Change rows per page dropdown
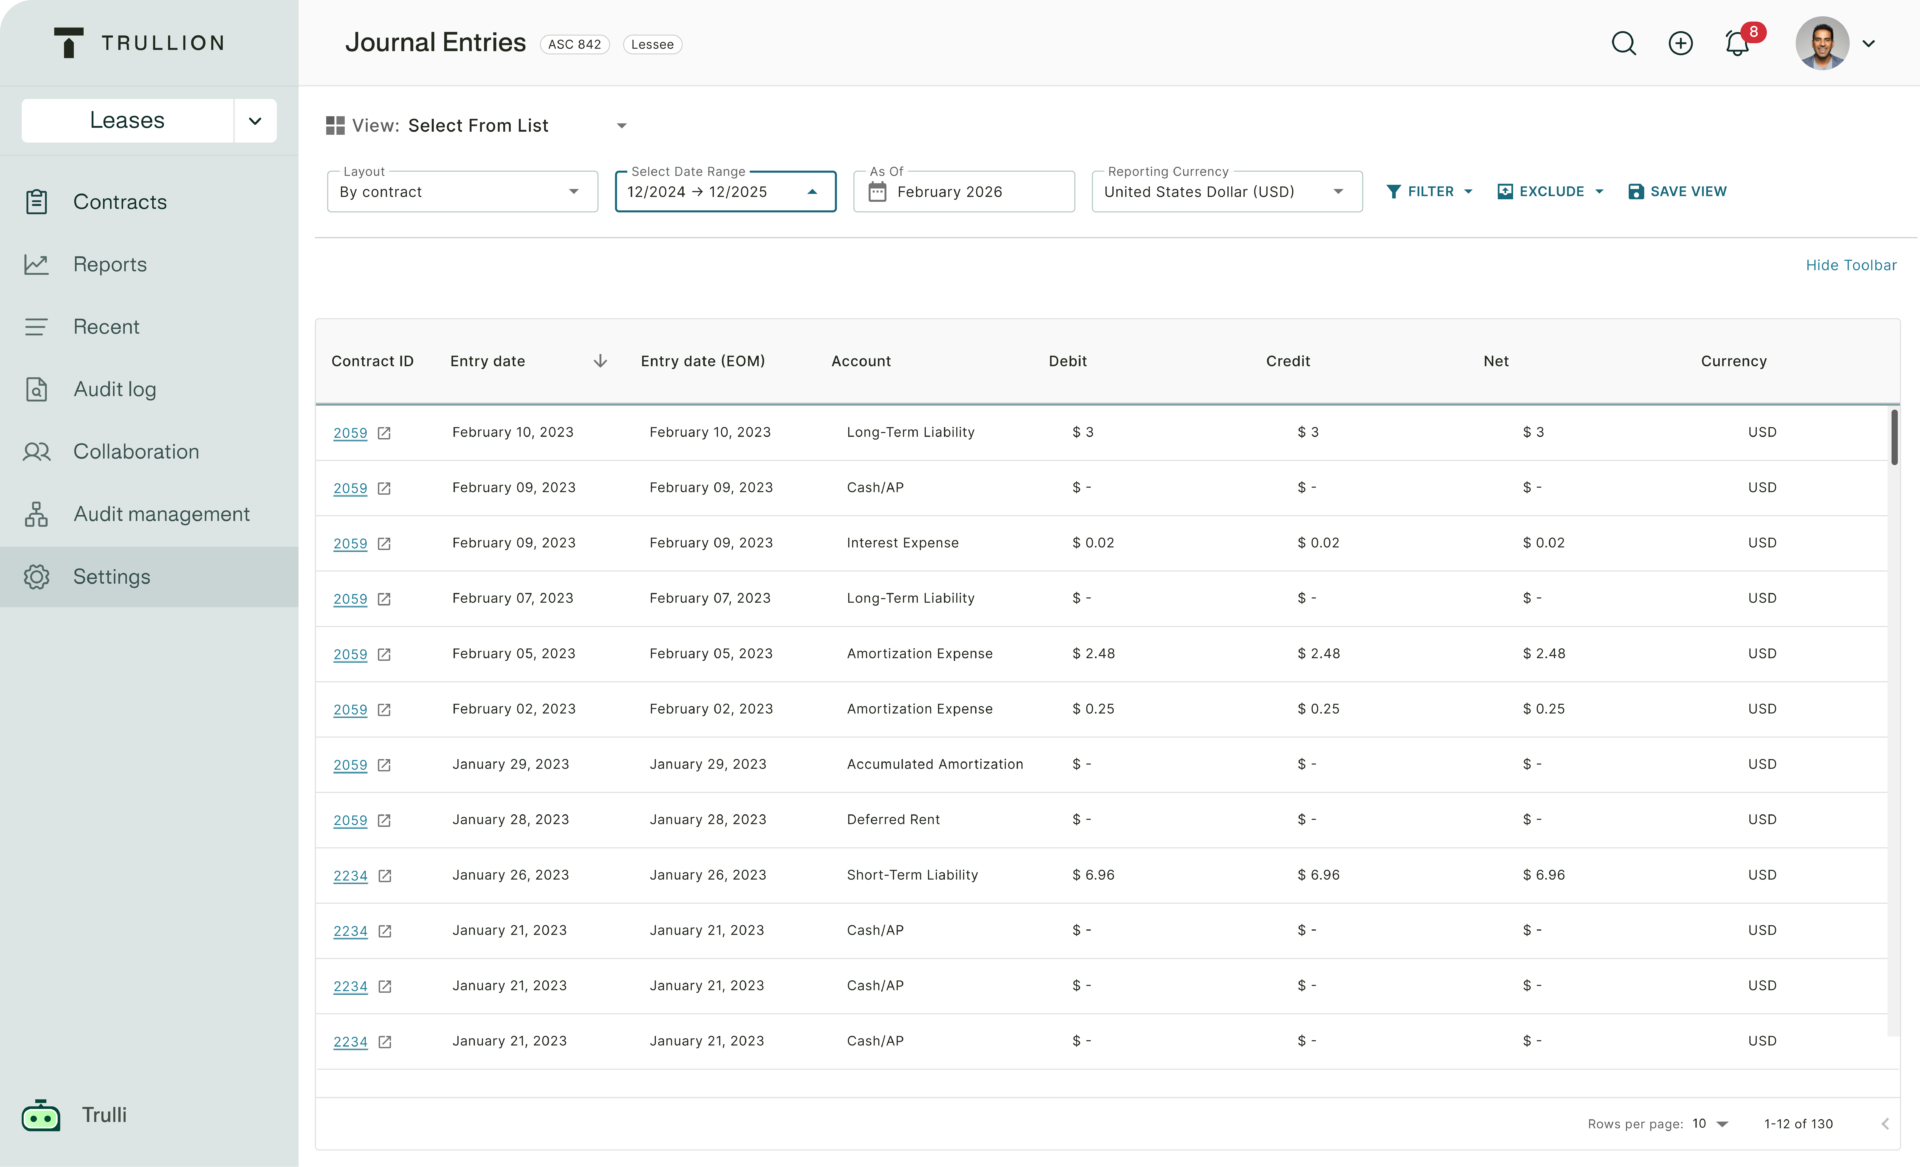This screenshot has height=1167, width=1920. pyautogui.click(x=1710, y=1124)
